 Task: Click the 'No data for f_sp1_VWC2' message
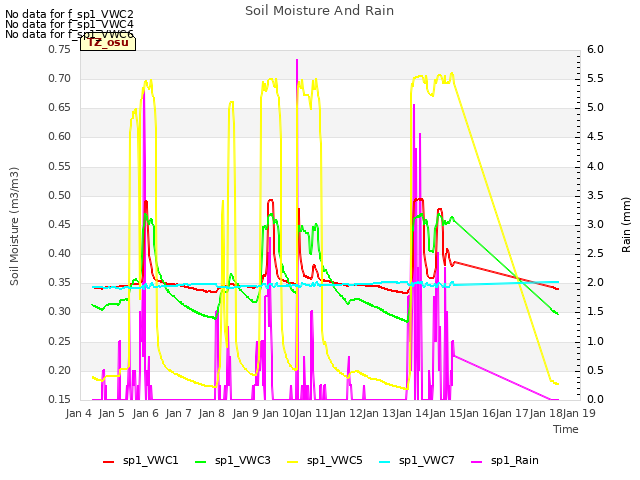click(x=69, y=14)
